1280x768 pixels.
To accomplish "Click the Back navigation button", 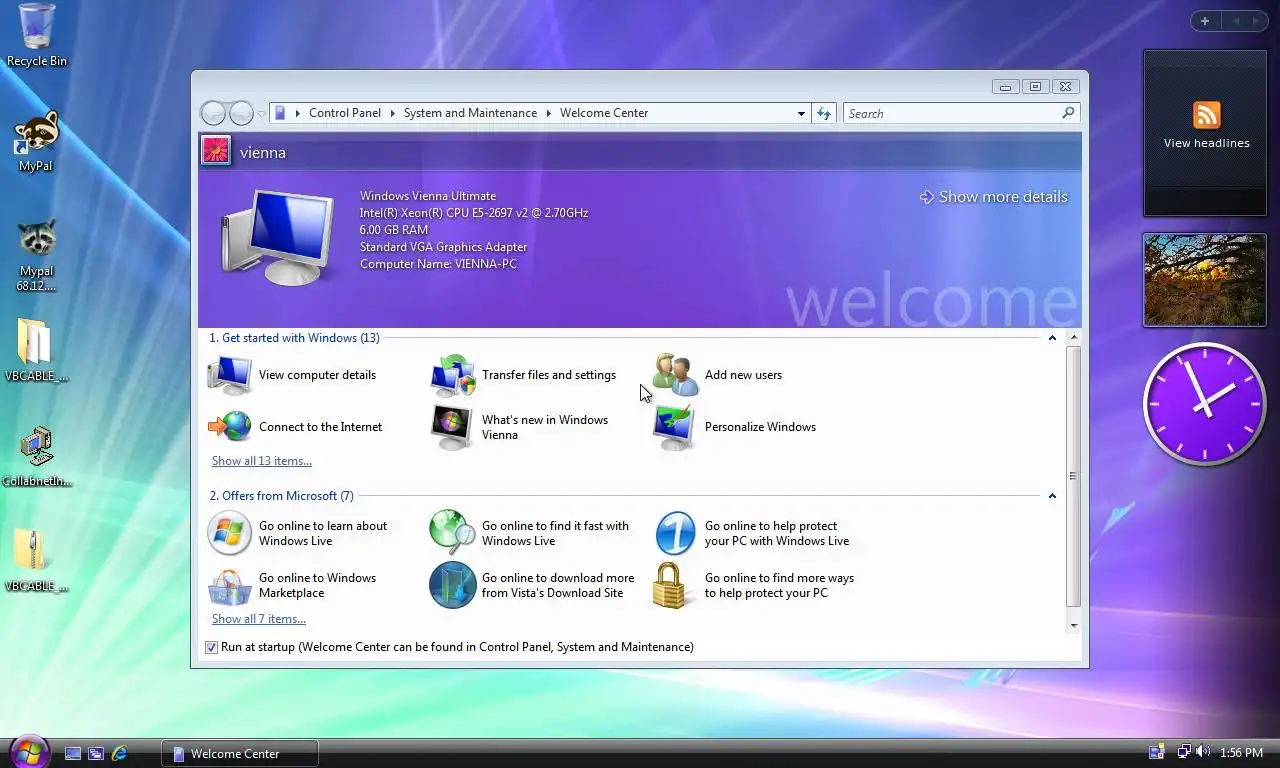I will 213,113.
